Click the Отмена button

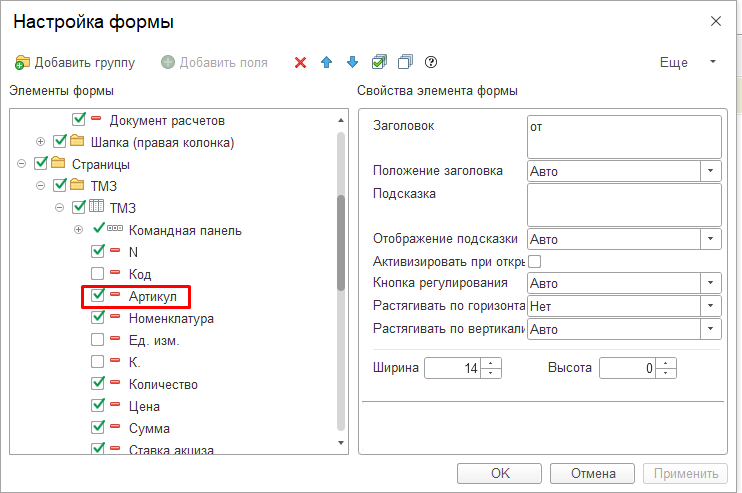tap(592, 474)
